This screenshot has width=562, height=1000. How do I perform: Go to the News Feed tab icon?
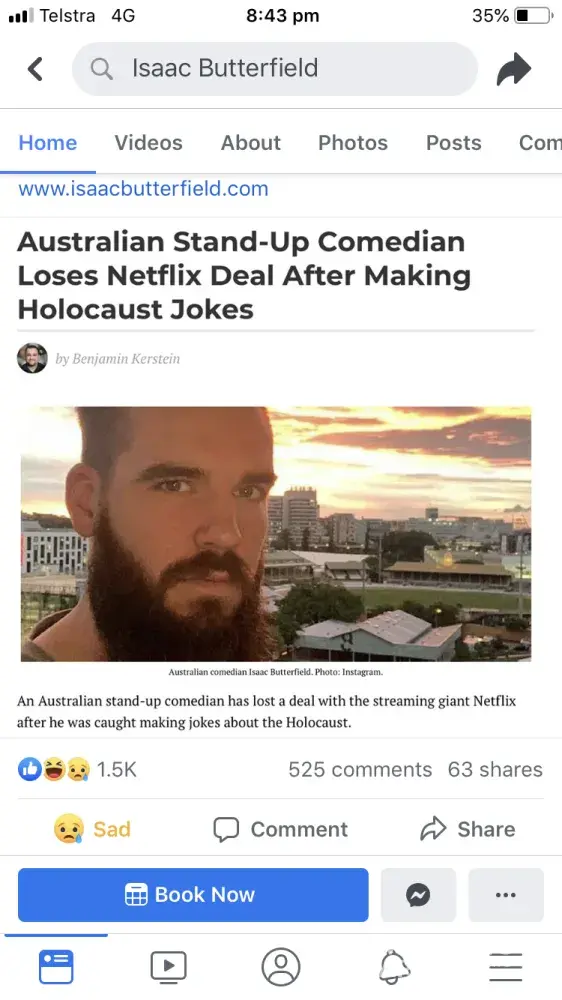56,967
